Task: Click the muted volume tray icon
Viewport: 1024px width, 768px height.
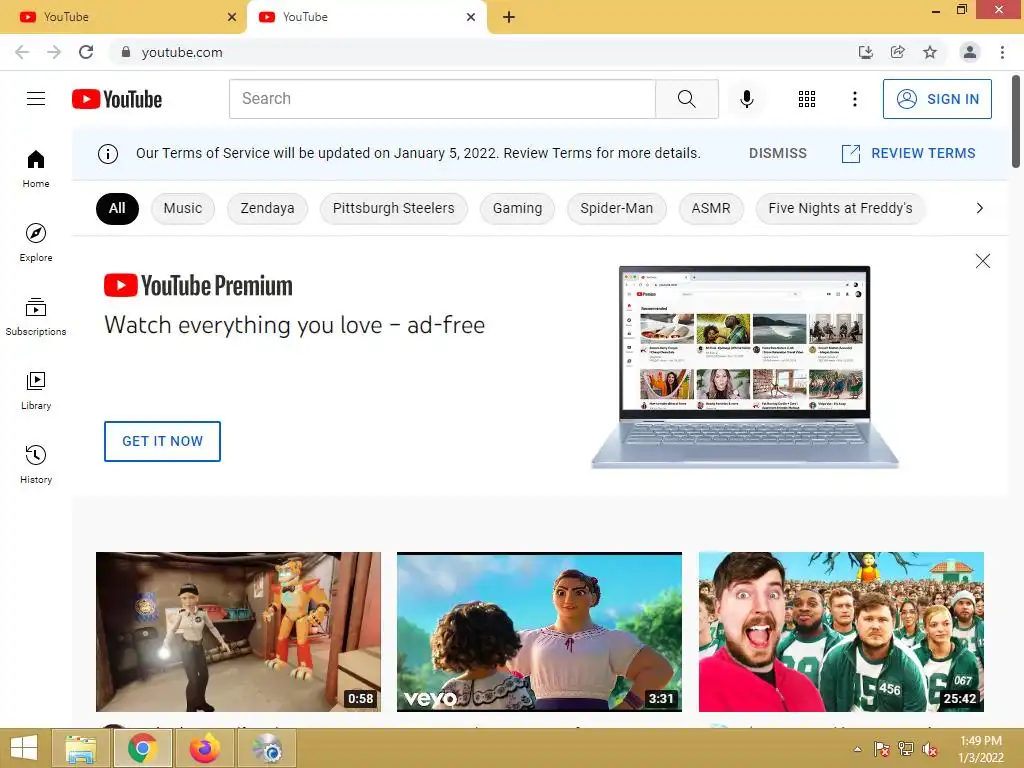Action: coord(929,749)
